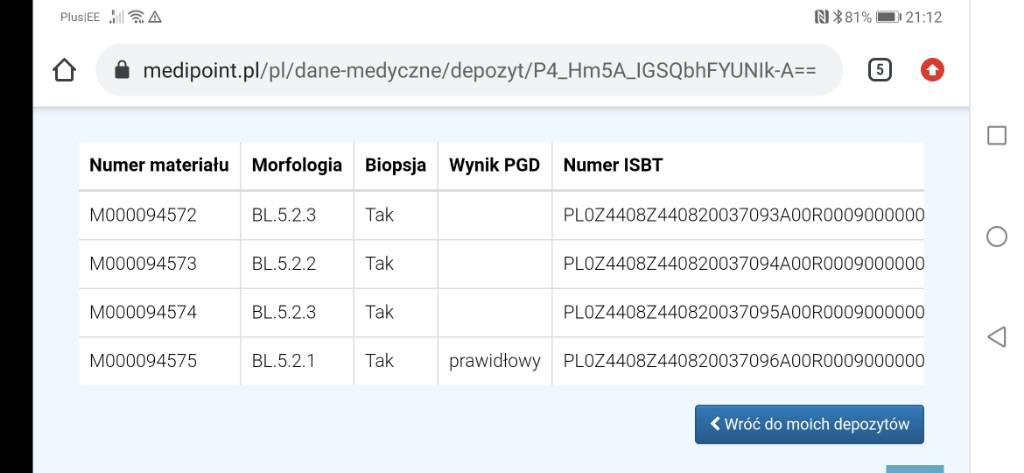
Task: Click the 'prawidłowy' PGD result cell
Action: [x=495, y=361]
